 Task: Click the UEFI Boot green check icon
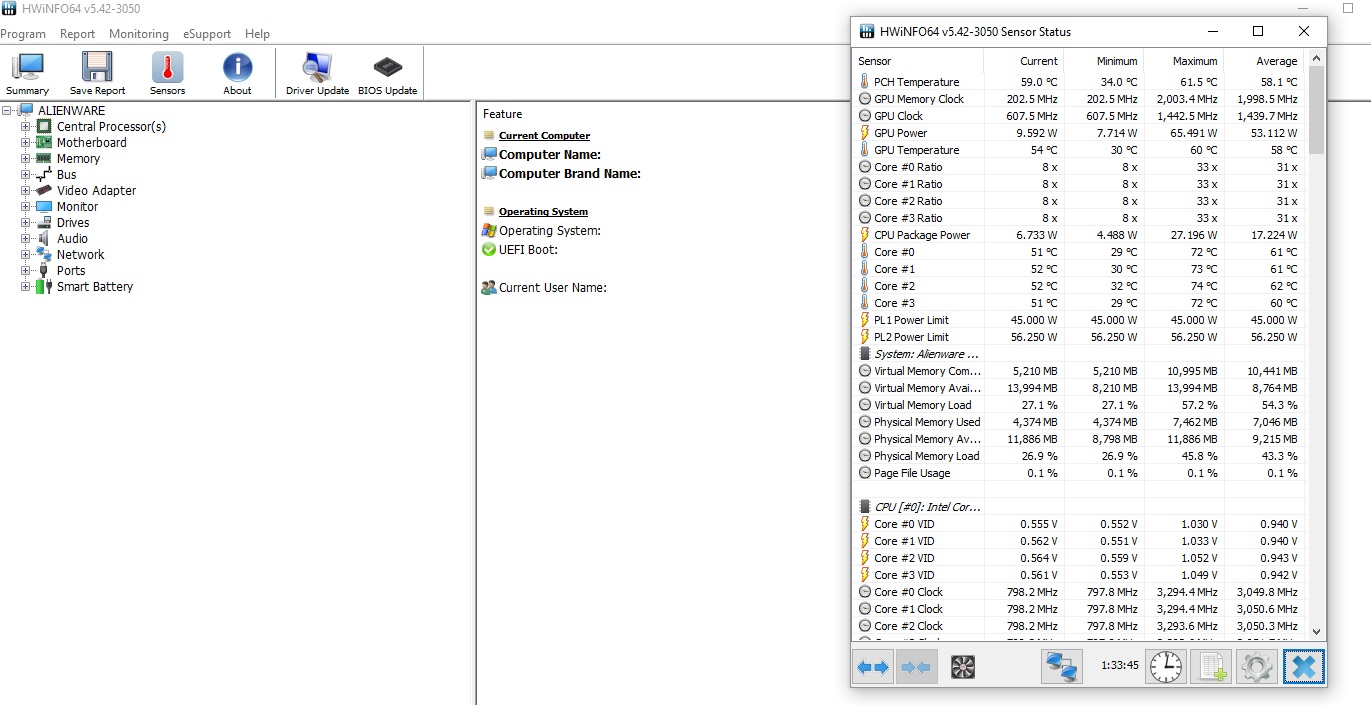tap(489, 250)
